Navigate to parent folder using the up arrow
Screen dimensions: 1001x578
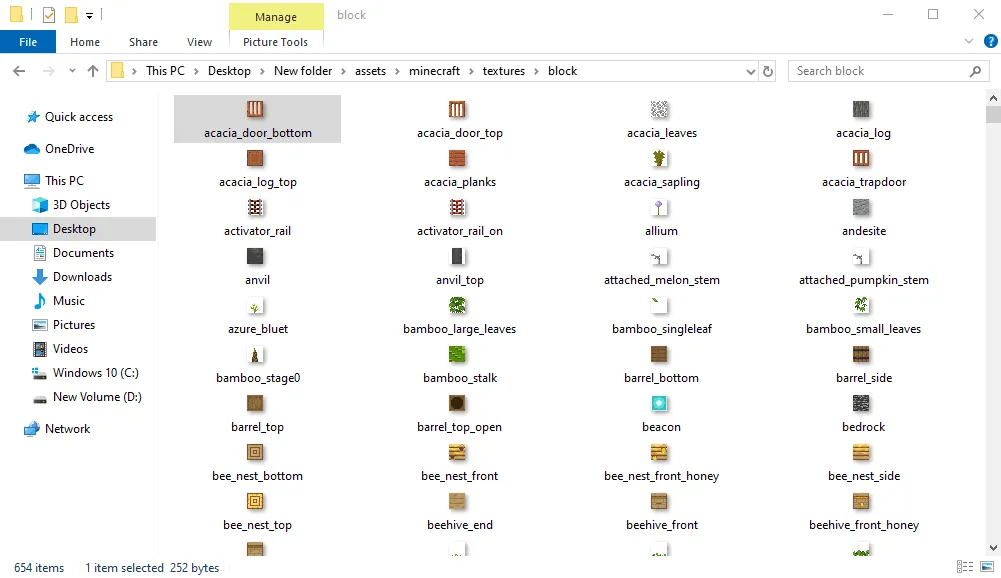[92, 71]
